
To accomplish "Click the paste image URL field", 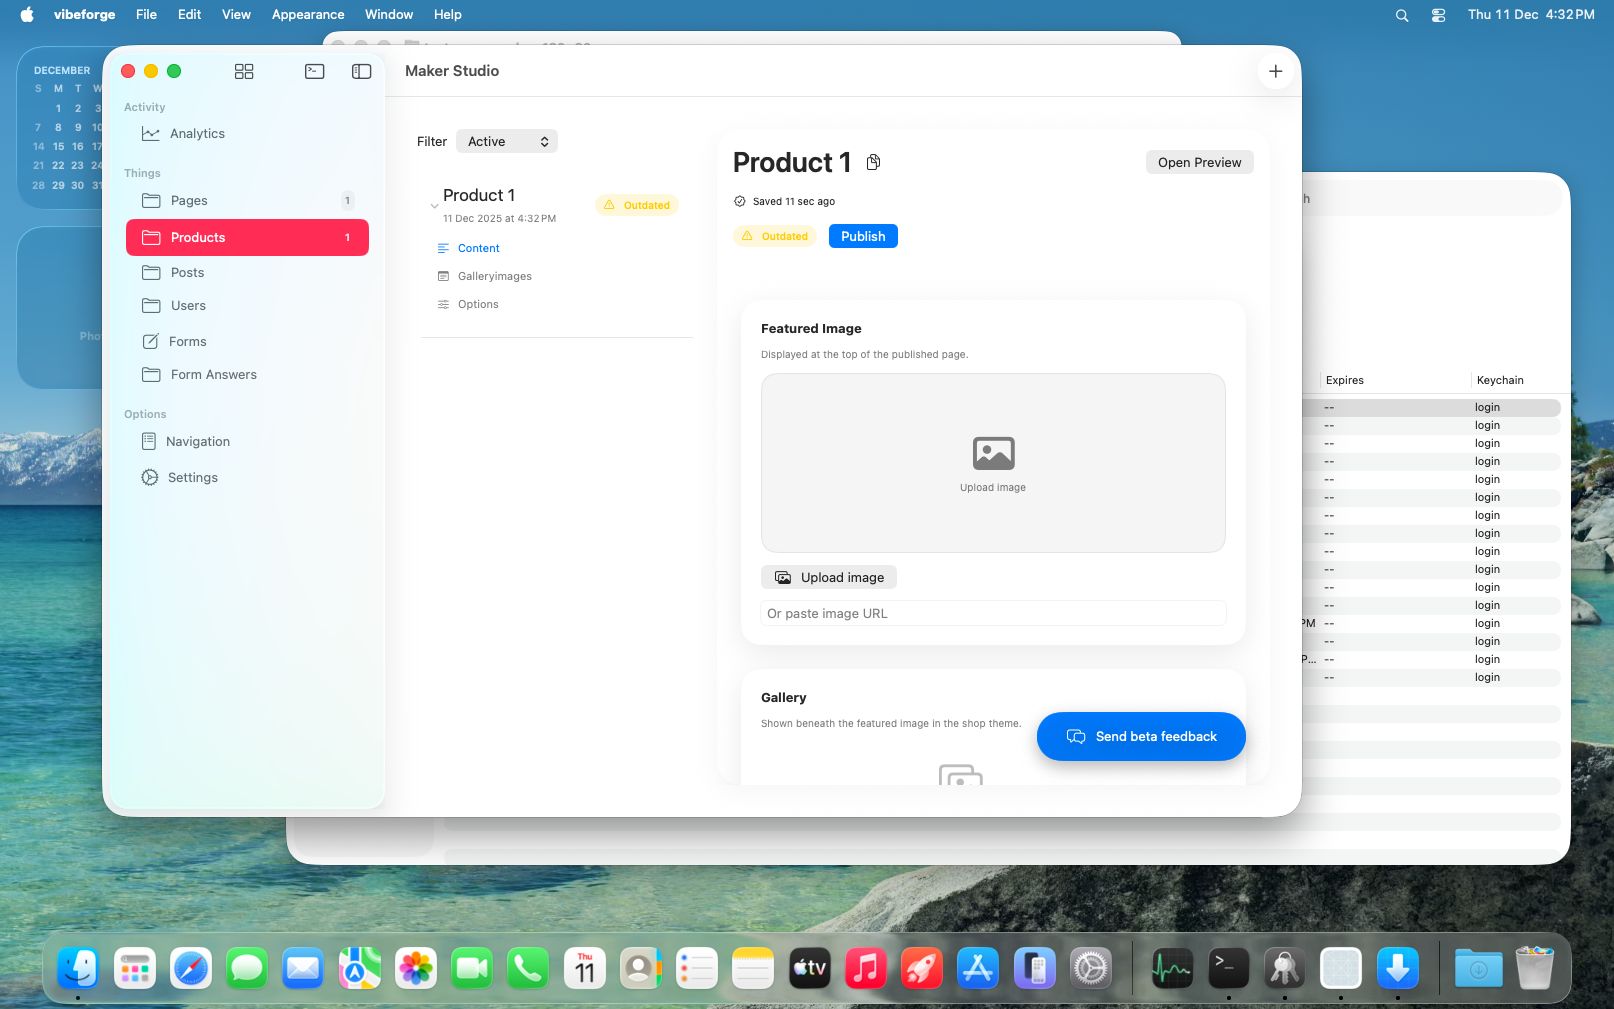I will tap(992, 613).
